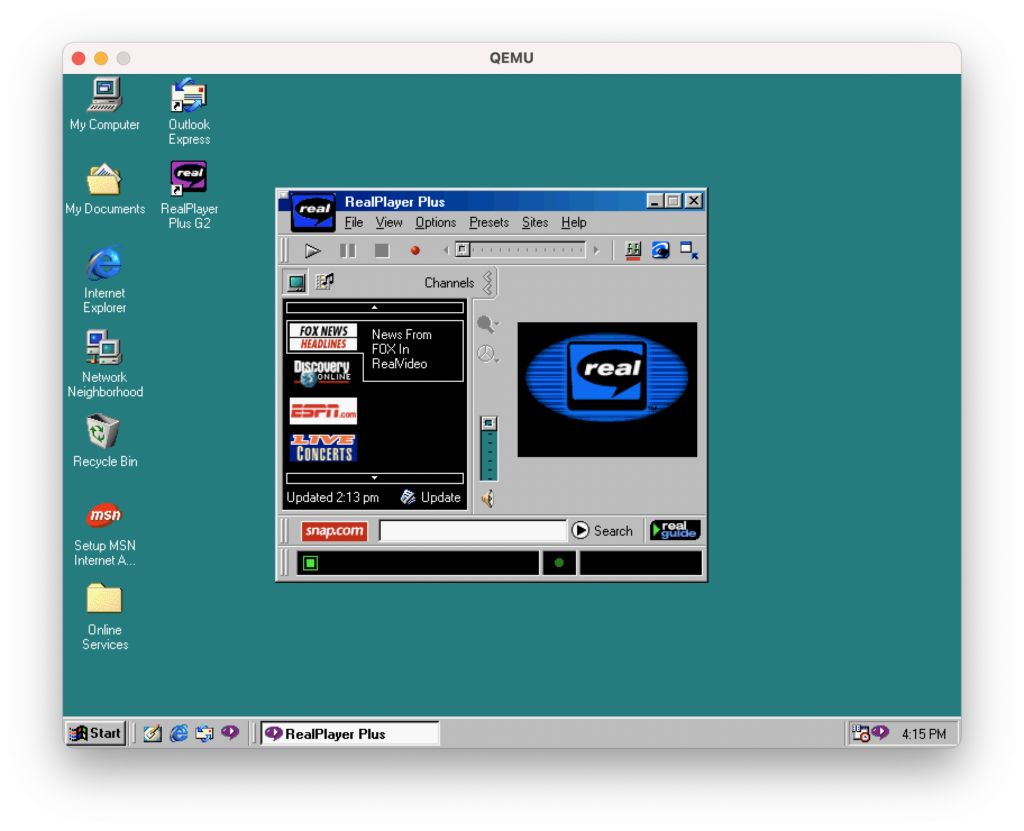Click the Task Scheduler tray icon

pos(861,733)
